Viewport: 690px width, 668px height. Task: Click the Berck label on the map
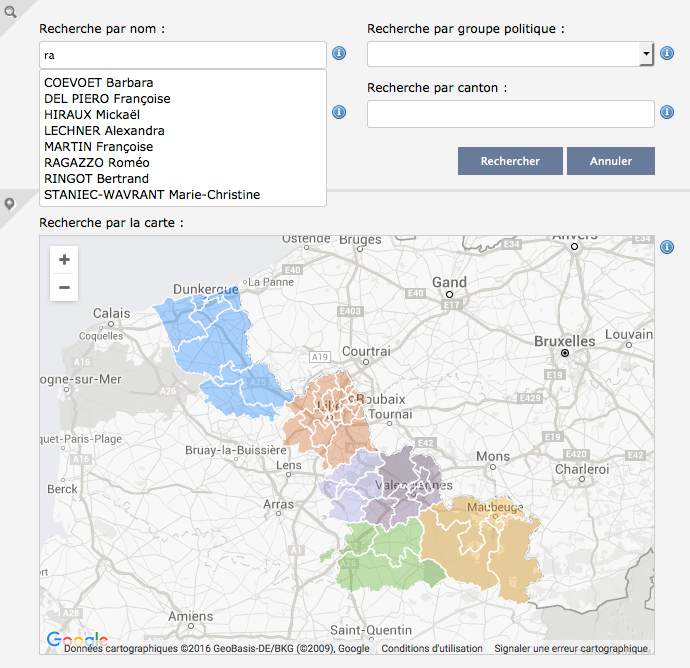coord(62,489)
